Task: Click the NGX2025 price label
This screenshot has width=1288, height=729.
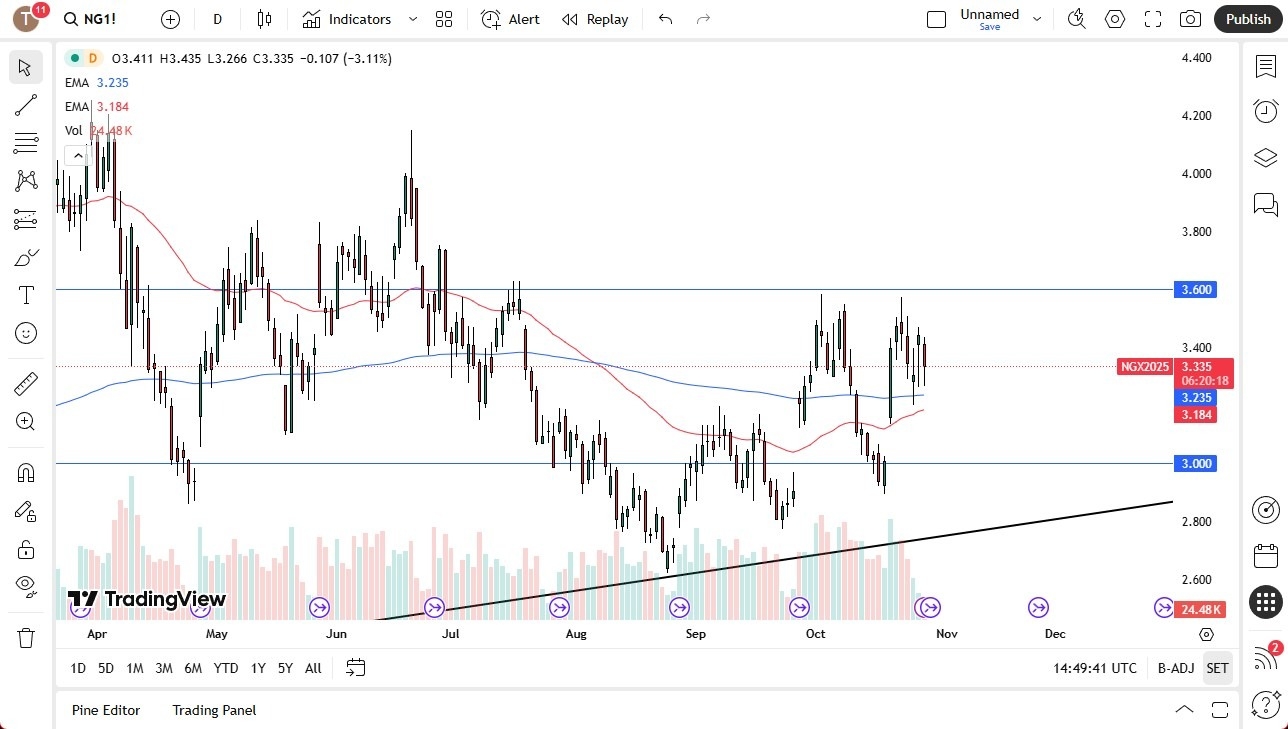Action: [x=1143, y=367]
